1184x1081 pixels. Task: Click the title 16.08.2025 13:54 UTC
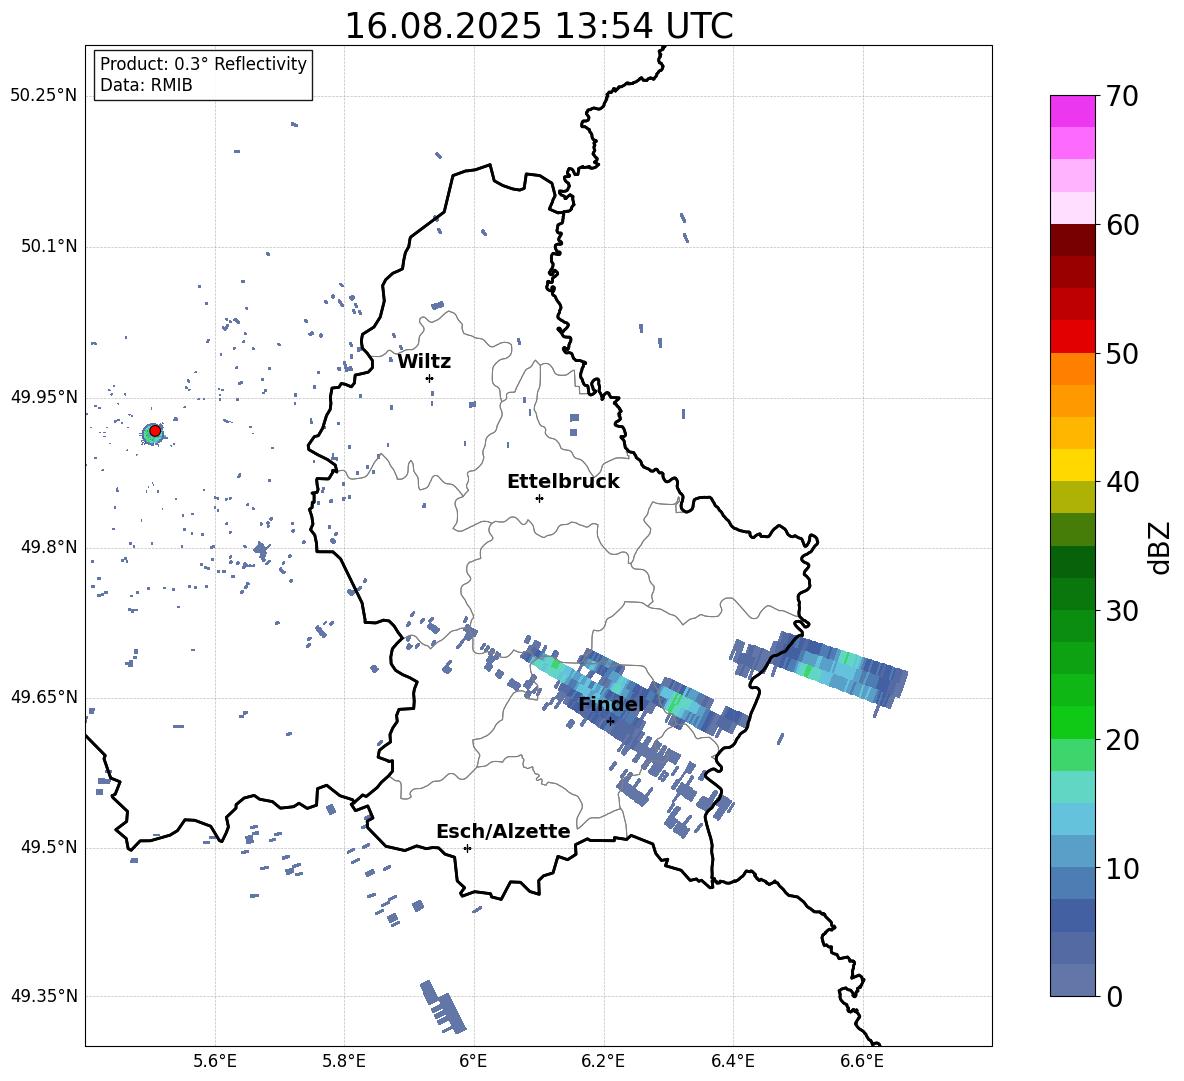click(x=538, y=26)
